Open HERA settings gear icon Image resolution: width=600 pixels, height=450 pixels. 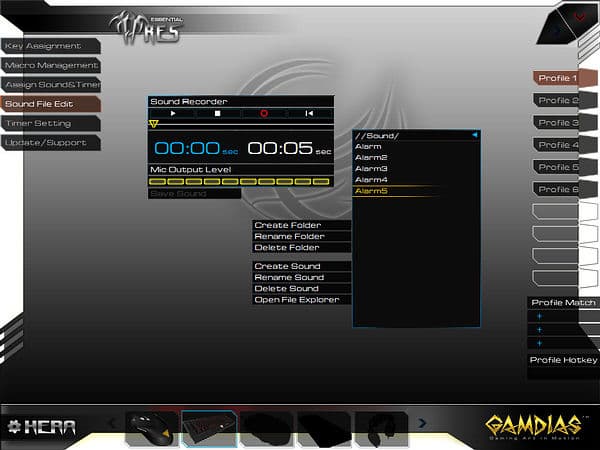pyautogui.click(x=14, y=427)
